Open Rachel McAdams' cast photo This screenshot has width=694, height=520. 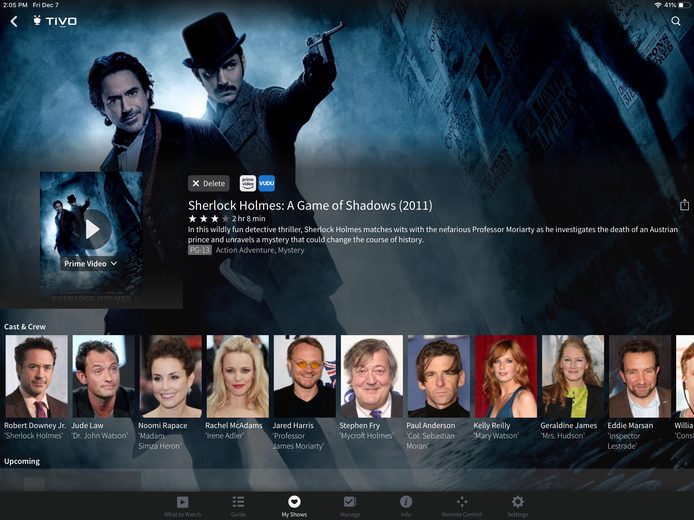pyautogui.click(x=238, y=376)
